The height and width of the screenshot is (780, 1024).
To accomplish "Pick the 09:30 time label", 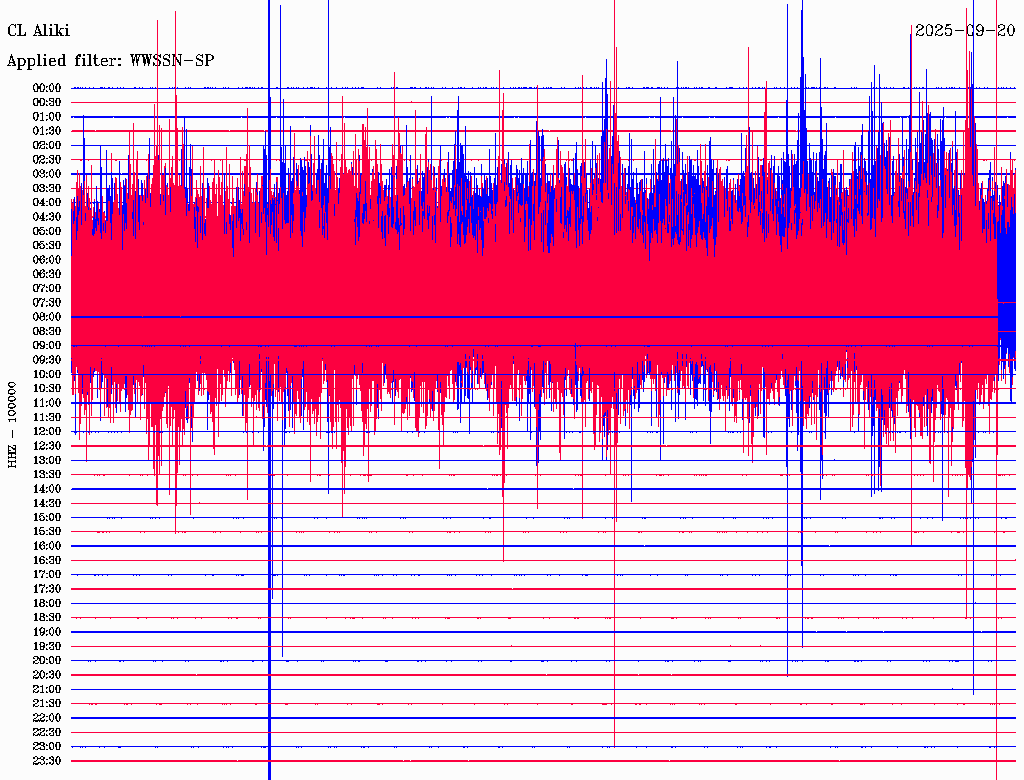I will tap(47, 360).
